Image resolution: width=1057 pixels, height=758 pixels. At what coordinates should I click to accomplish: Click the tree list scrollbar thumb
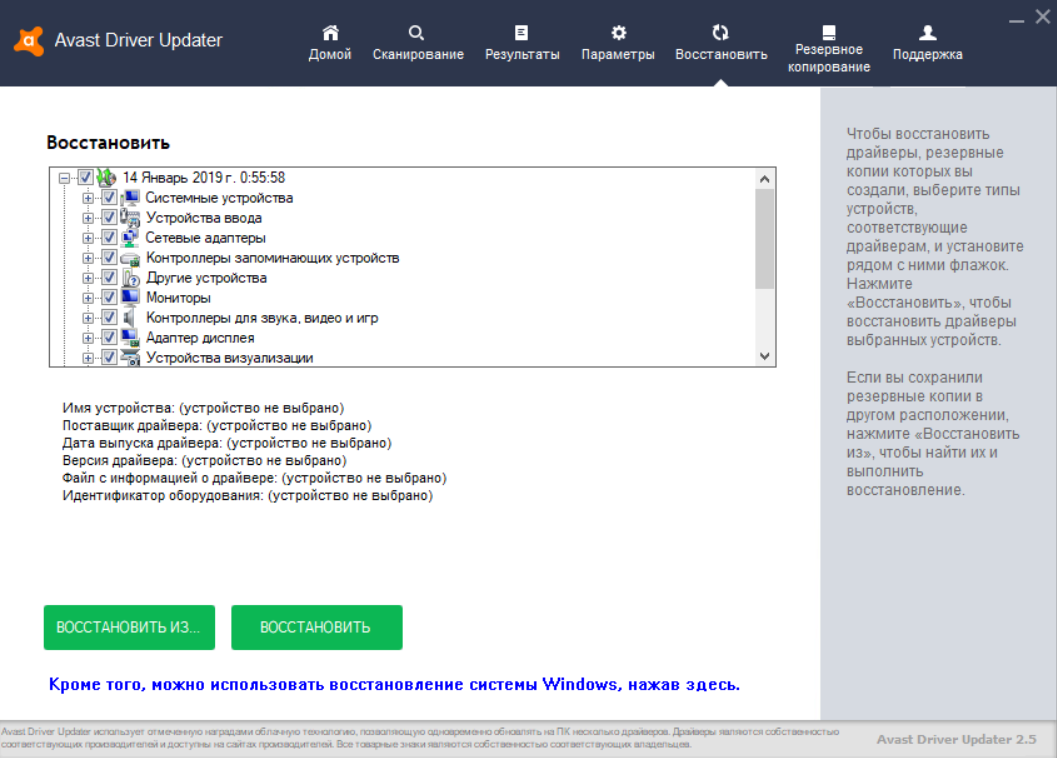point(764,239)
